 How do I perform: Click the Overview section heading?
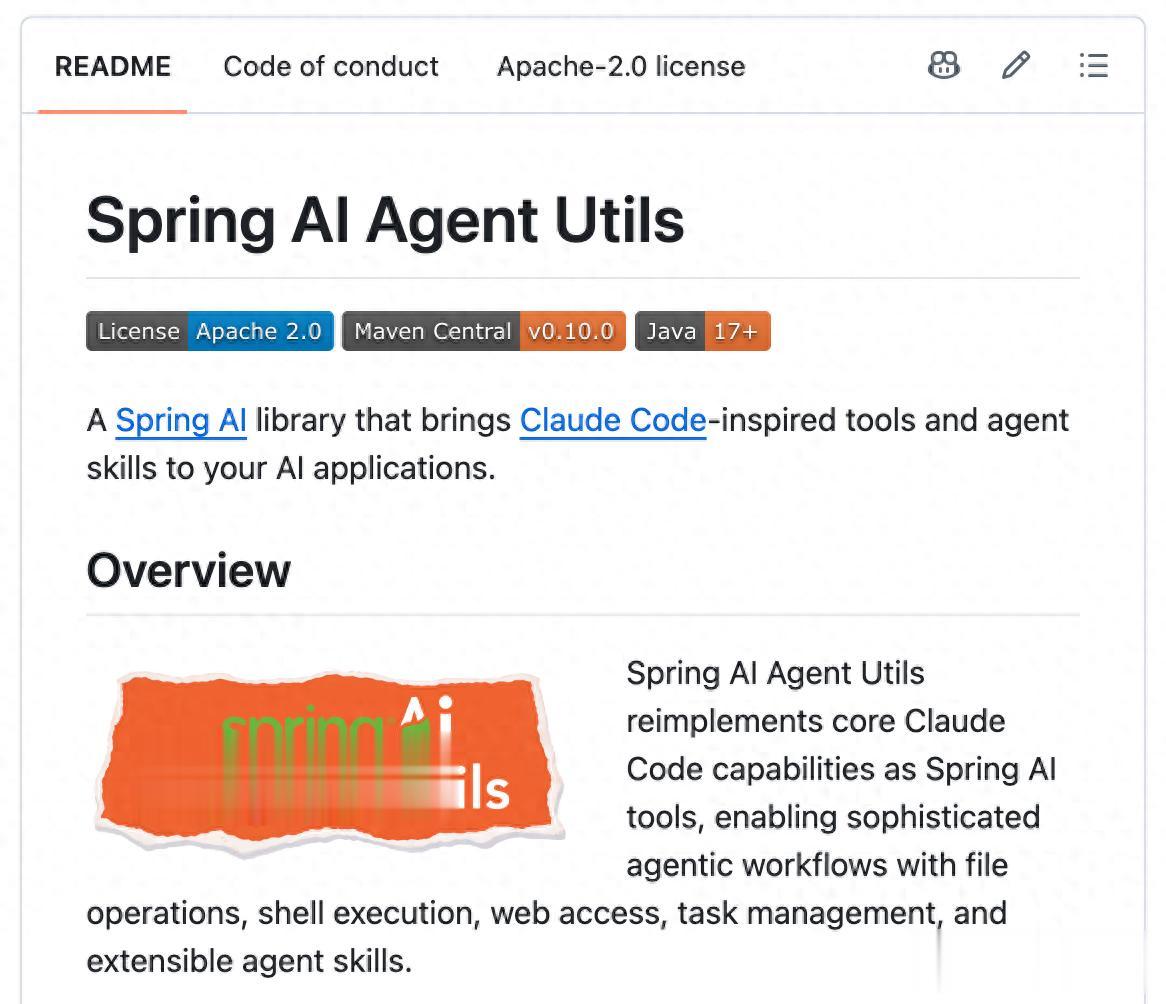coord(188,570)
